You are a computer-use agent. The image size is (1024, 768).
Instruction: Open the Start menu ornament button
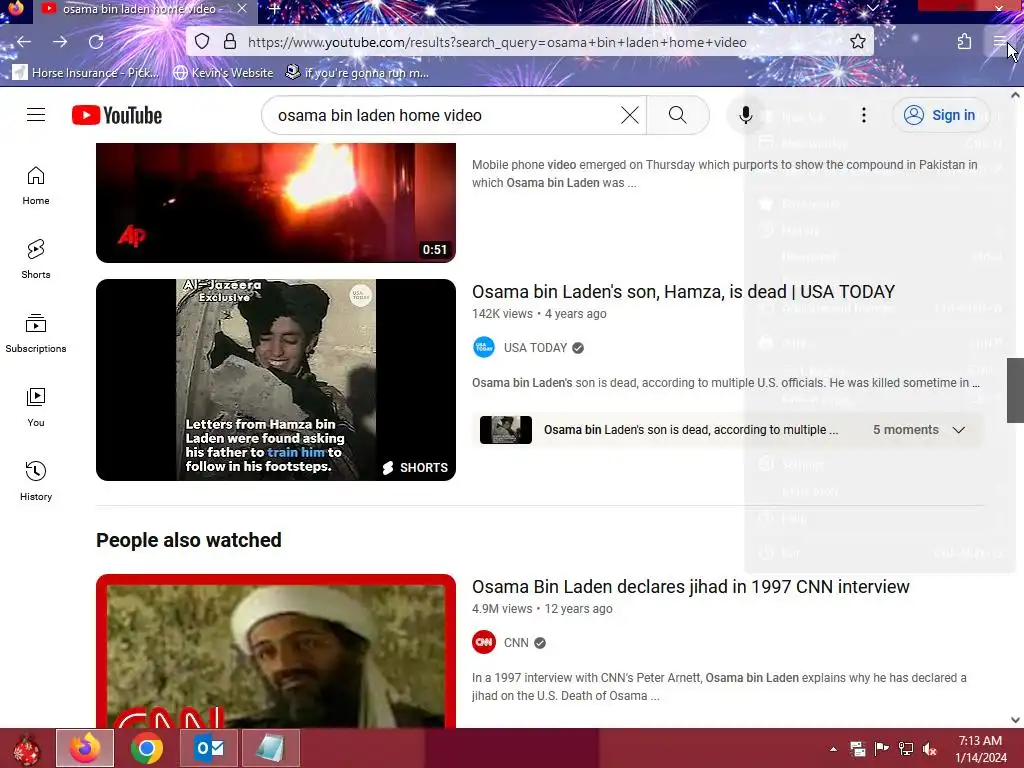25,748
